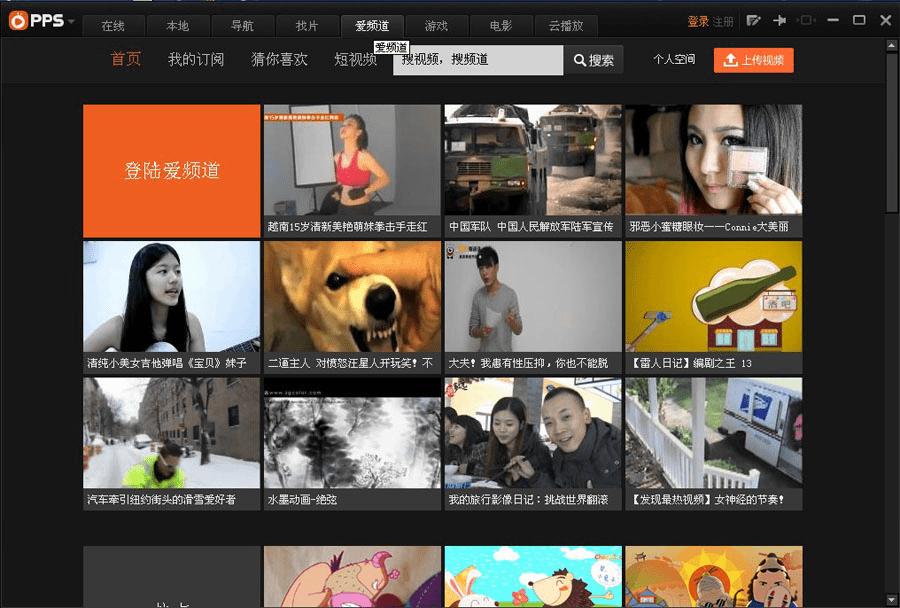Viewport: 900px width, 608px height.
Task: Open the cartoon hedgehog and rabbit thumbnail
Action: (x=533, y=576)
